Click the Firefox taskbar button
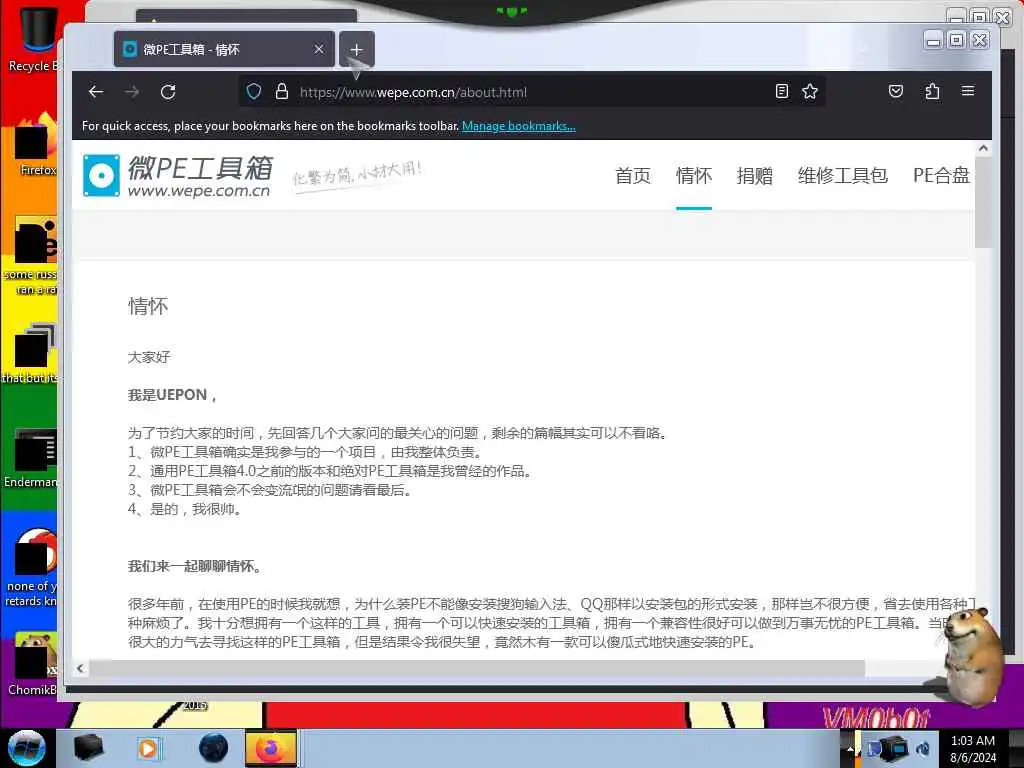1024x768 pixels. (x=270, y=748)
